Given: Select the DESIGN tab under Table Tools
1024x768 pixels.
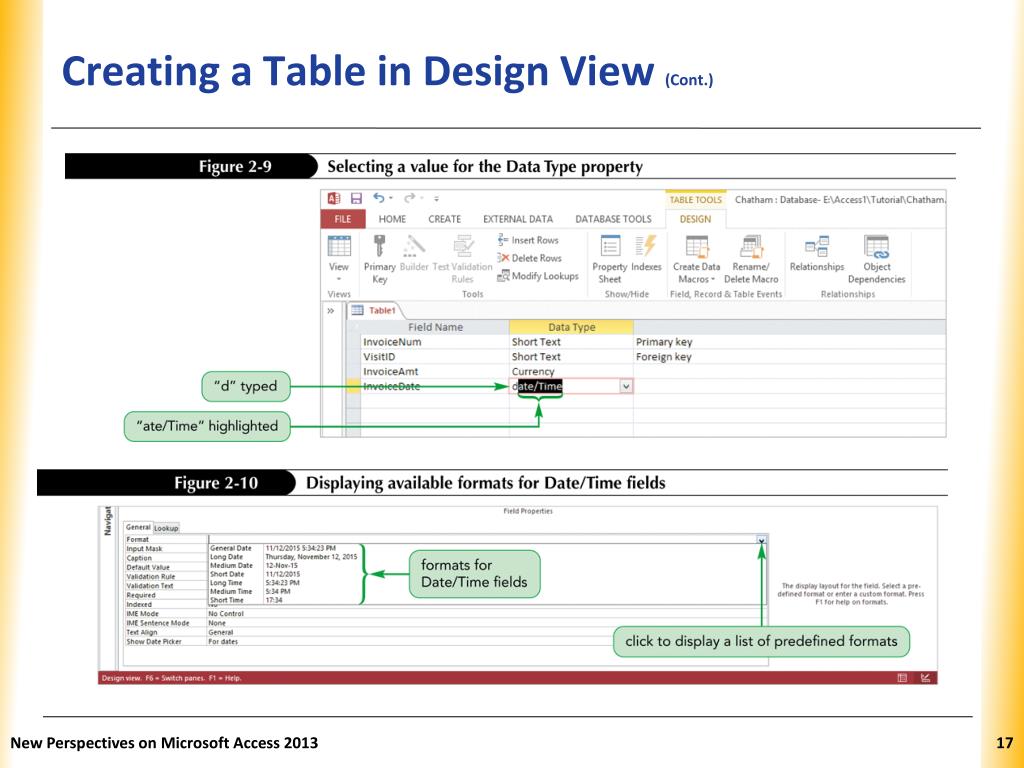Looking at the screenshot, I should pyautogui.click(x=696, y=219).
